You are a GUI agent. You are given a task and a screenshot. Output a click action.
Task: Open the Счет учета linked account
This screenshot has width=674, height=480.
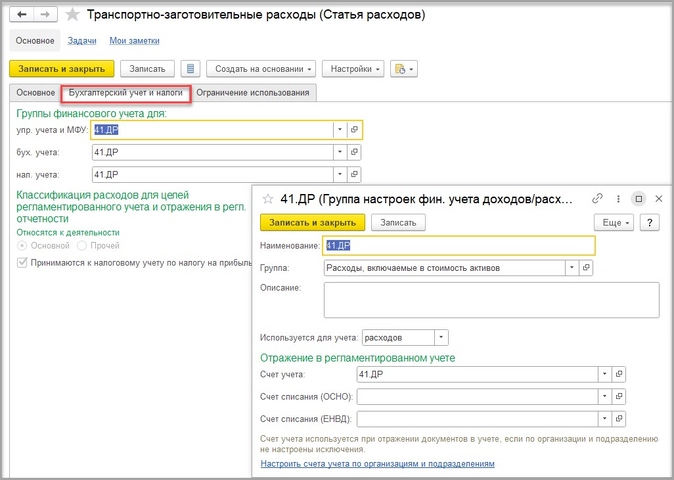tap(620, 374)
